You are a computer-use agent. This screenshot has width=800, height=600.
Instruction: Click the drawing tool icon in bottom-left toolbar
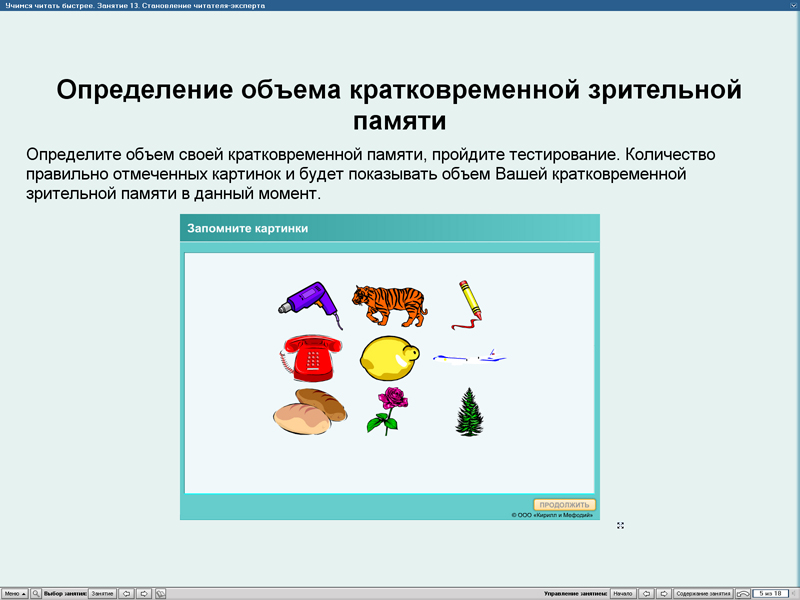click(161, 593)
